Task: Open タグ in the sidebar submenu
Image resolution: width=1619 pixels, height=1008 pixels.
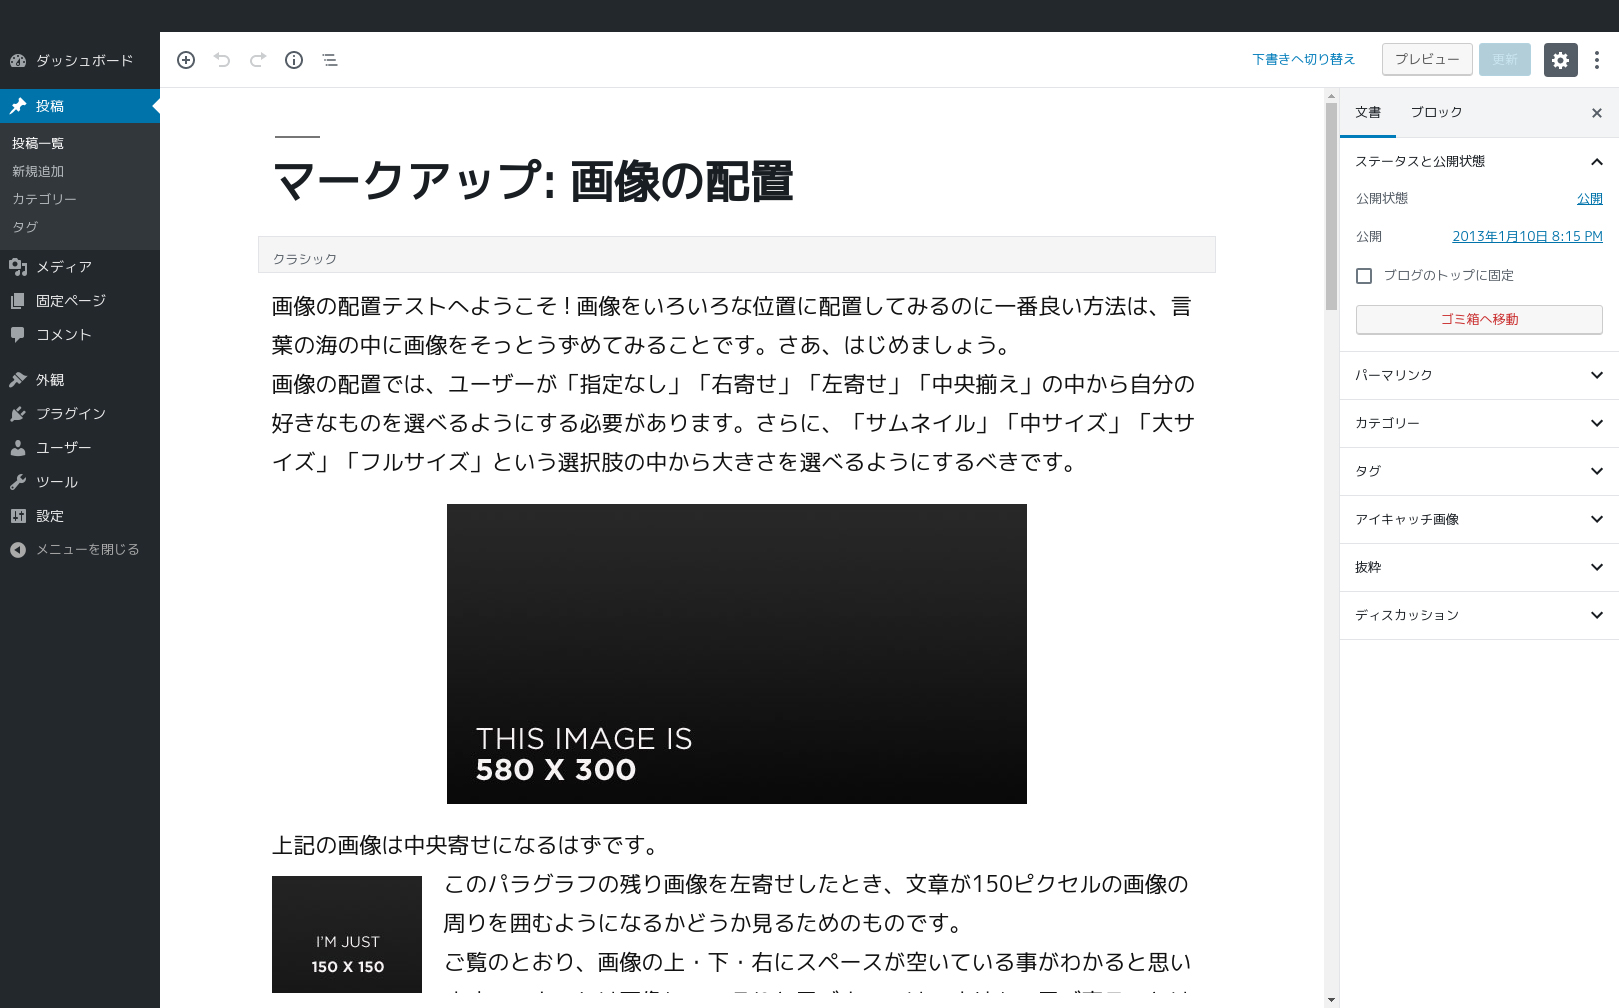Action: [x=25, y=228]
